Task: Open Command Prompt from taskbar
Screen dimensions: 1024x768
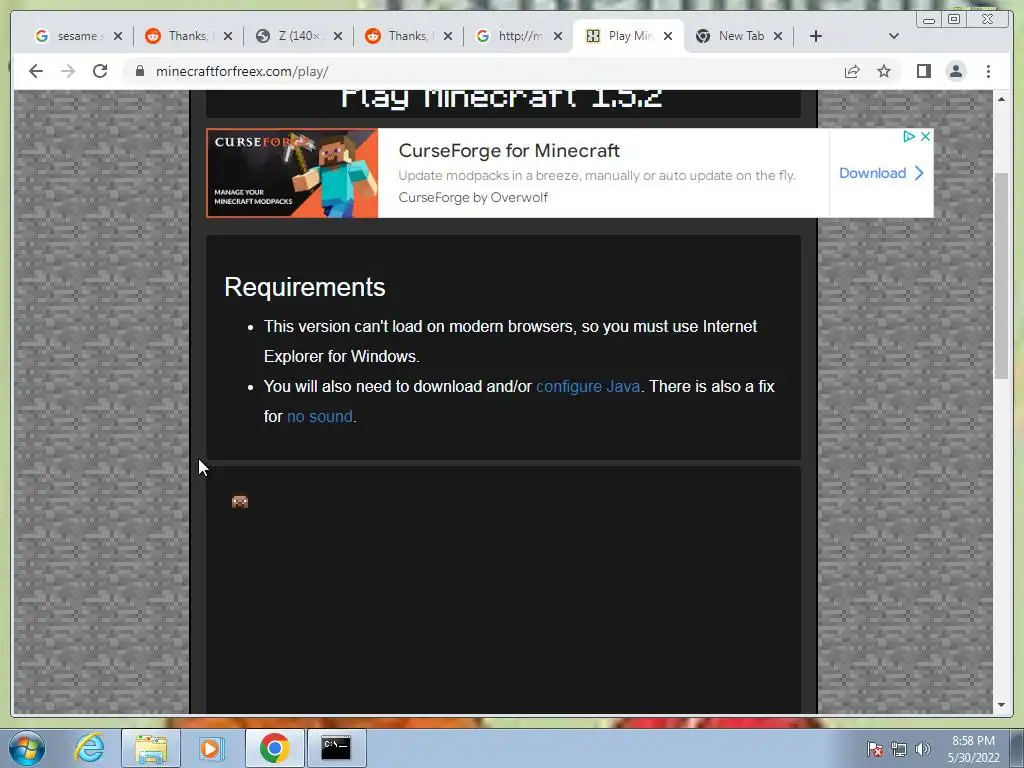Action: (x=336, y=748)
